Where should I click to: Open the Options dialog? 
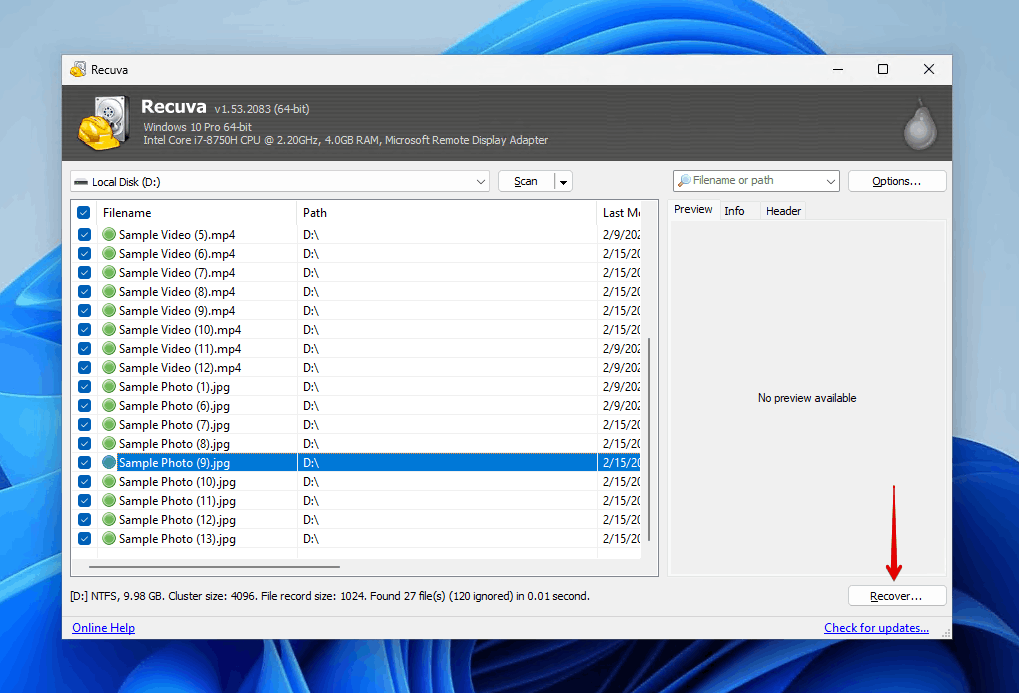(897, 181)
